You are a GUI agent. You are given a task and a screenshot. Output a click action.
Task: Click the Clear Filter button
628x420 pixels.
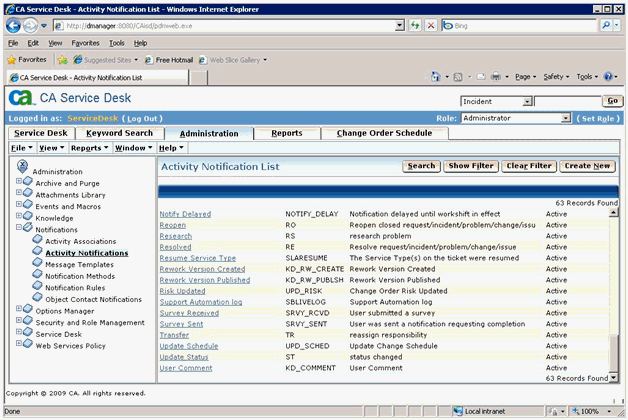click(x=529, y=166)
